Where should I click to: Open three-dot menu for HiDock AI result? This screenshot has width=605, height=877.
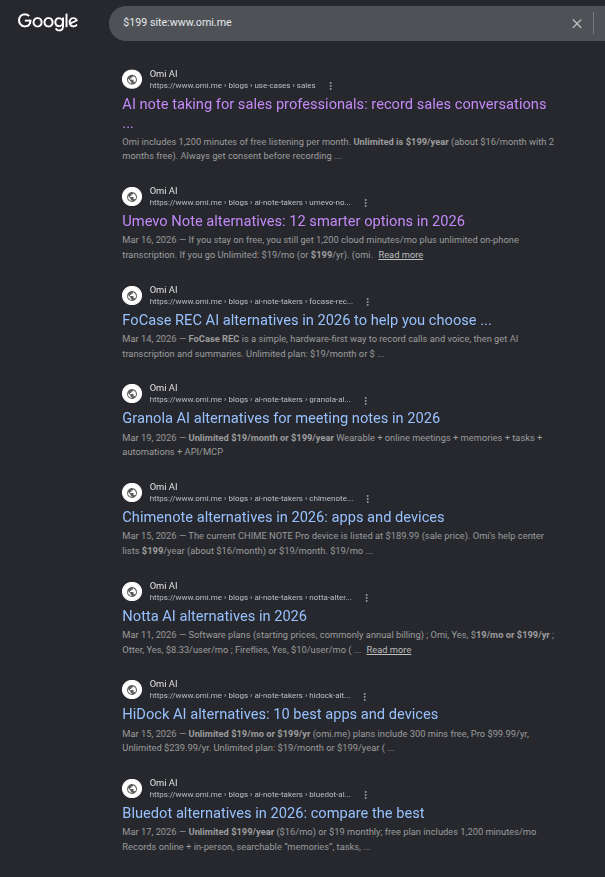point(365,697)
